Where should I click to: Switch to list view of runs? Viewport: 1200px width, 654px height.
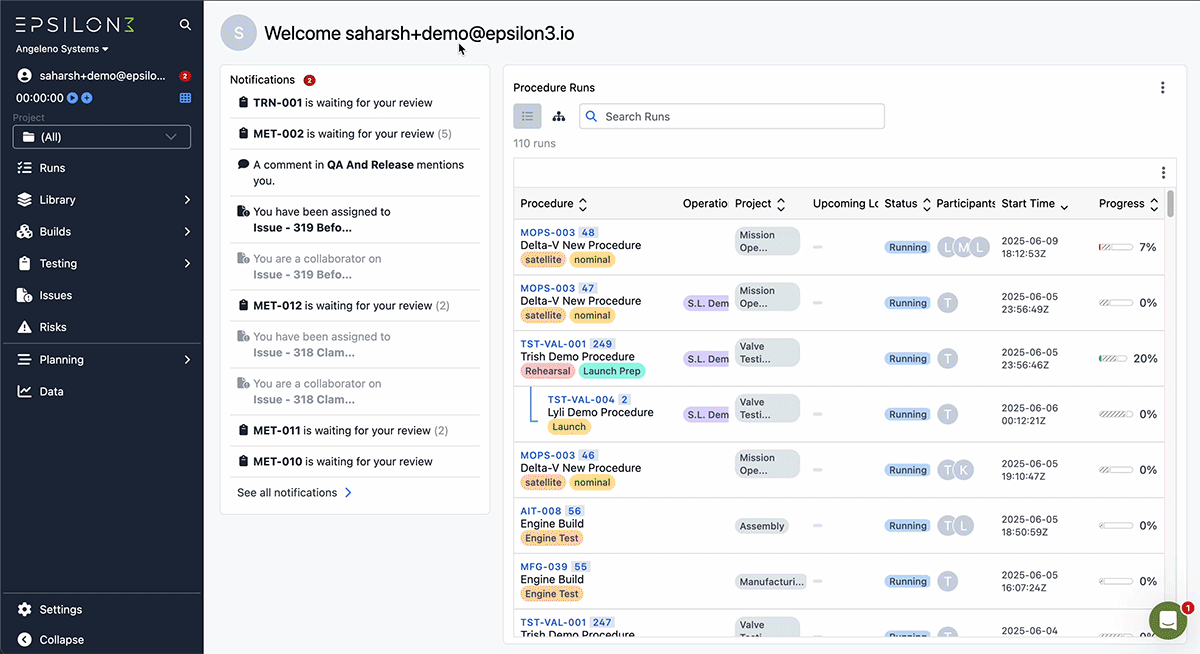pos(527,116)
